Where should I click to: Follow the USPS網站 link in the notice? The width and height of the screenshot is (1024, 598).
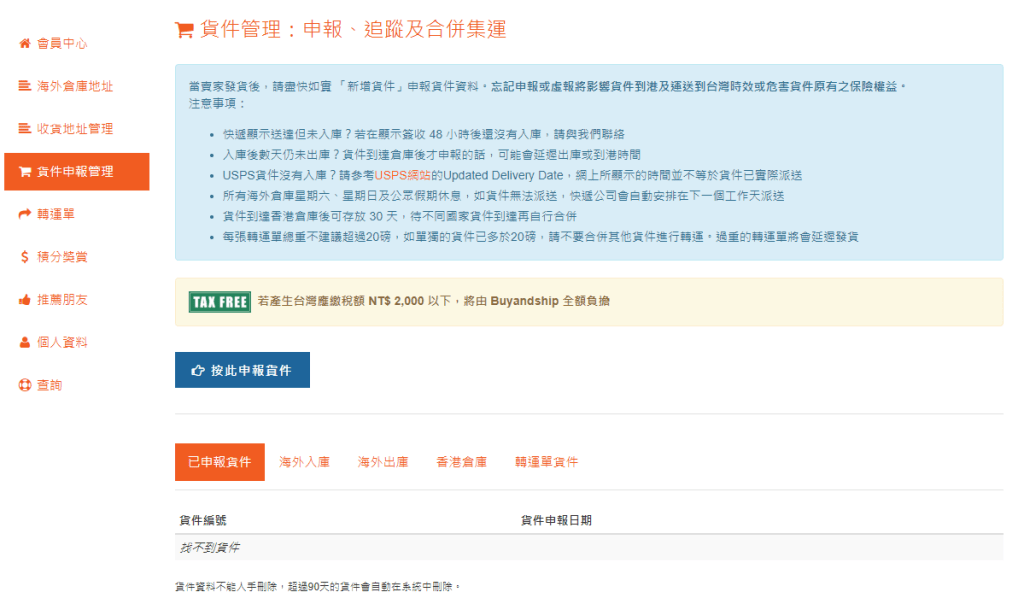click(x=402, y=175)
